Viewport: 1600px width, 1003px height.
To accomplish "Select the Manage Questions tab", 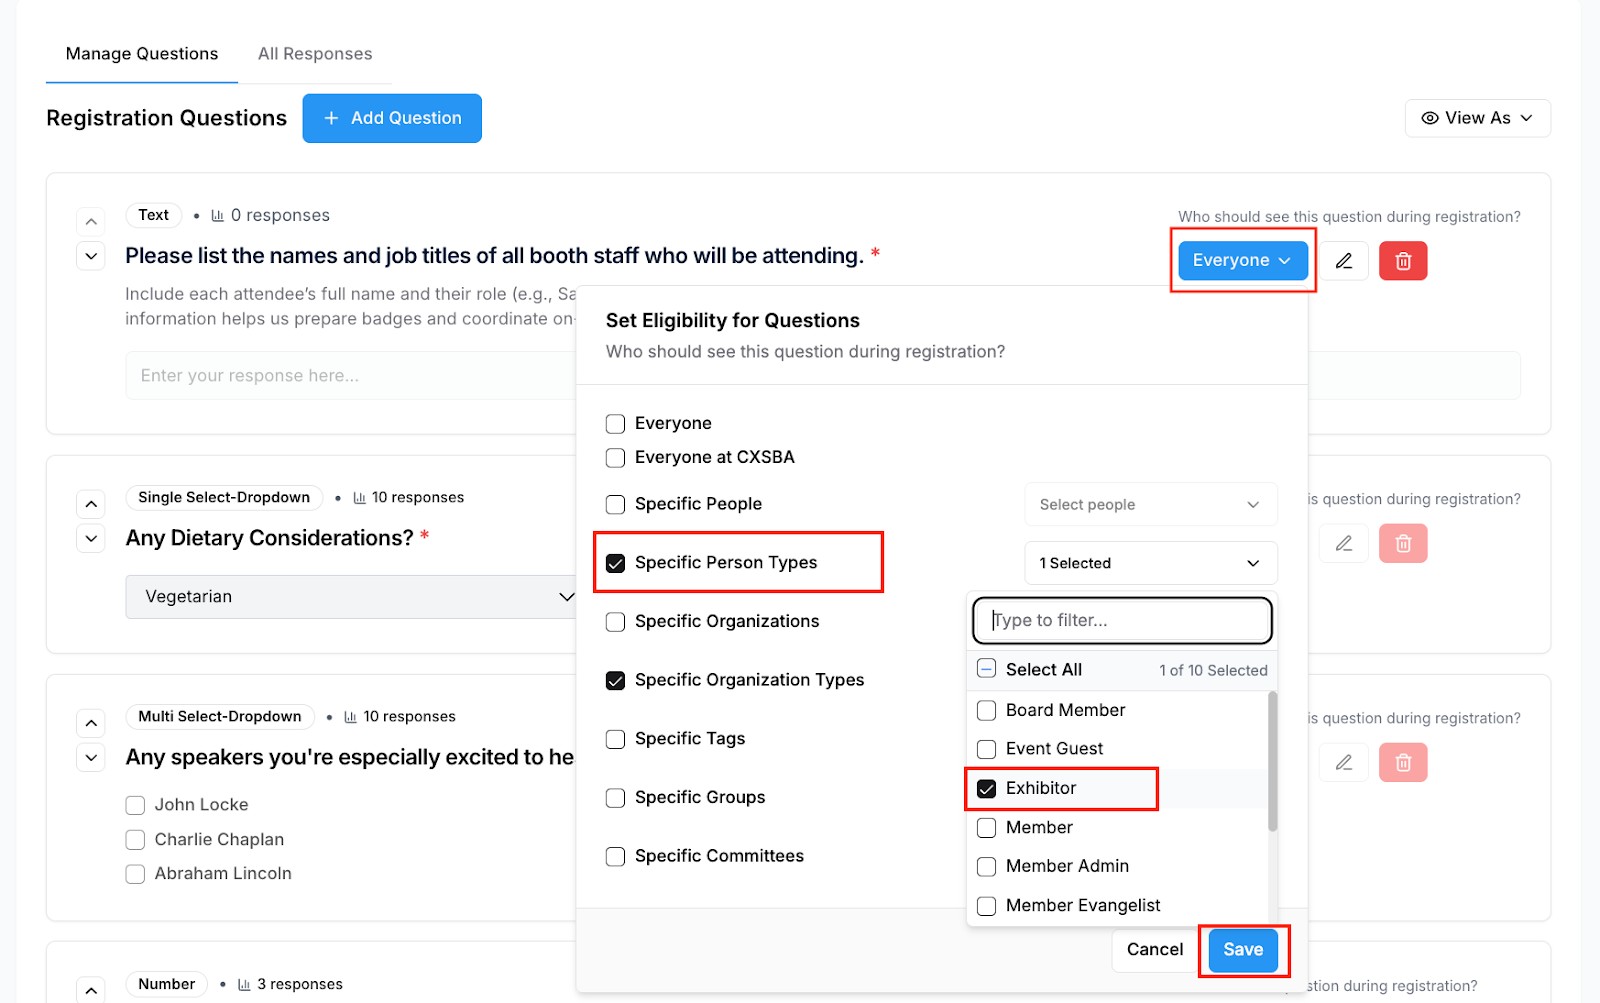I will [x=142, y=54].
